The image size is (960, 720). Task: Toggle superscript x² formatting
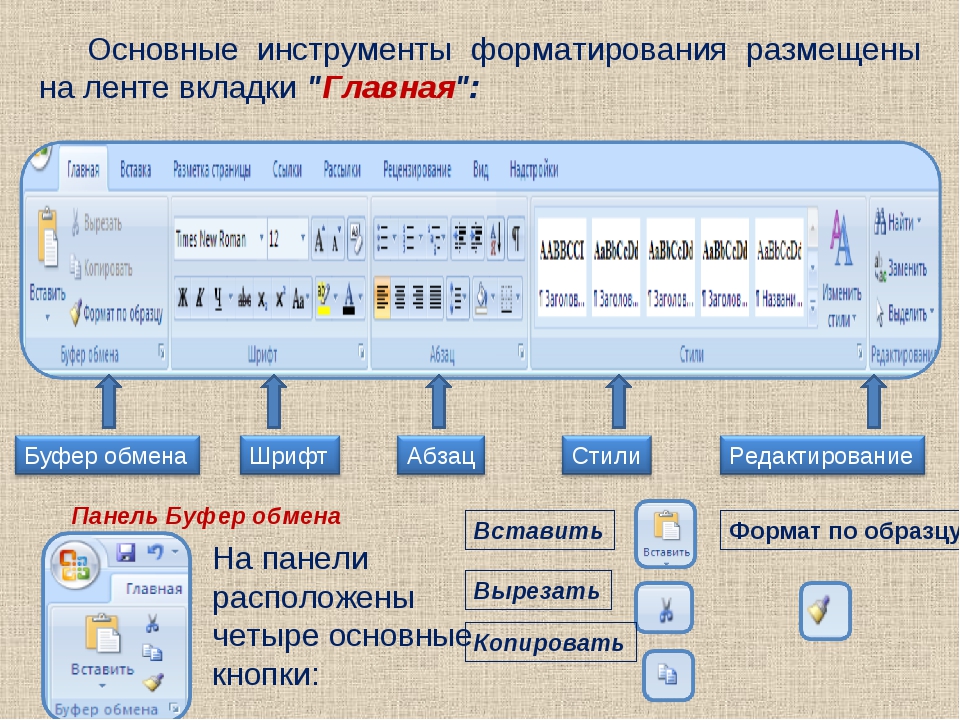point(280,298)
